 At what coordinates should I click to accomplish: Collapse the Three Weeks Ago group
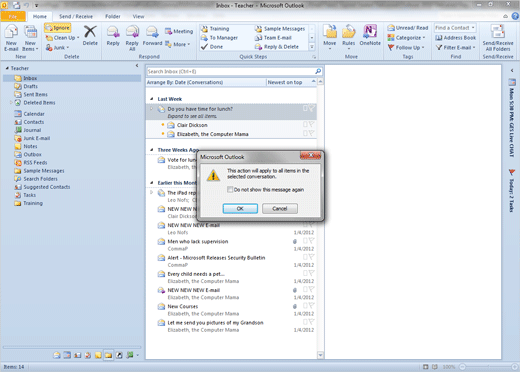[152, 150]
